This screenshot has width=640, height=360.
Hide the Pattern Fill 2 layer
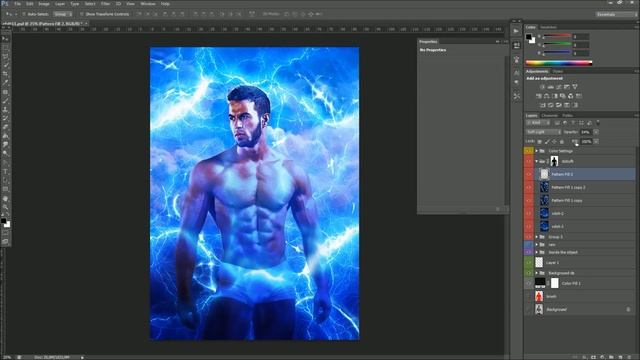(529, 174)
